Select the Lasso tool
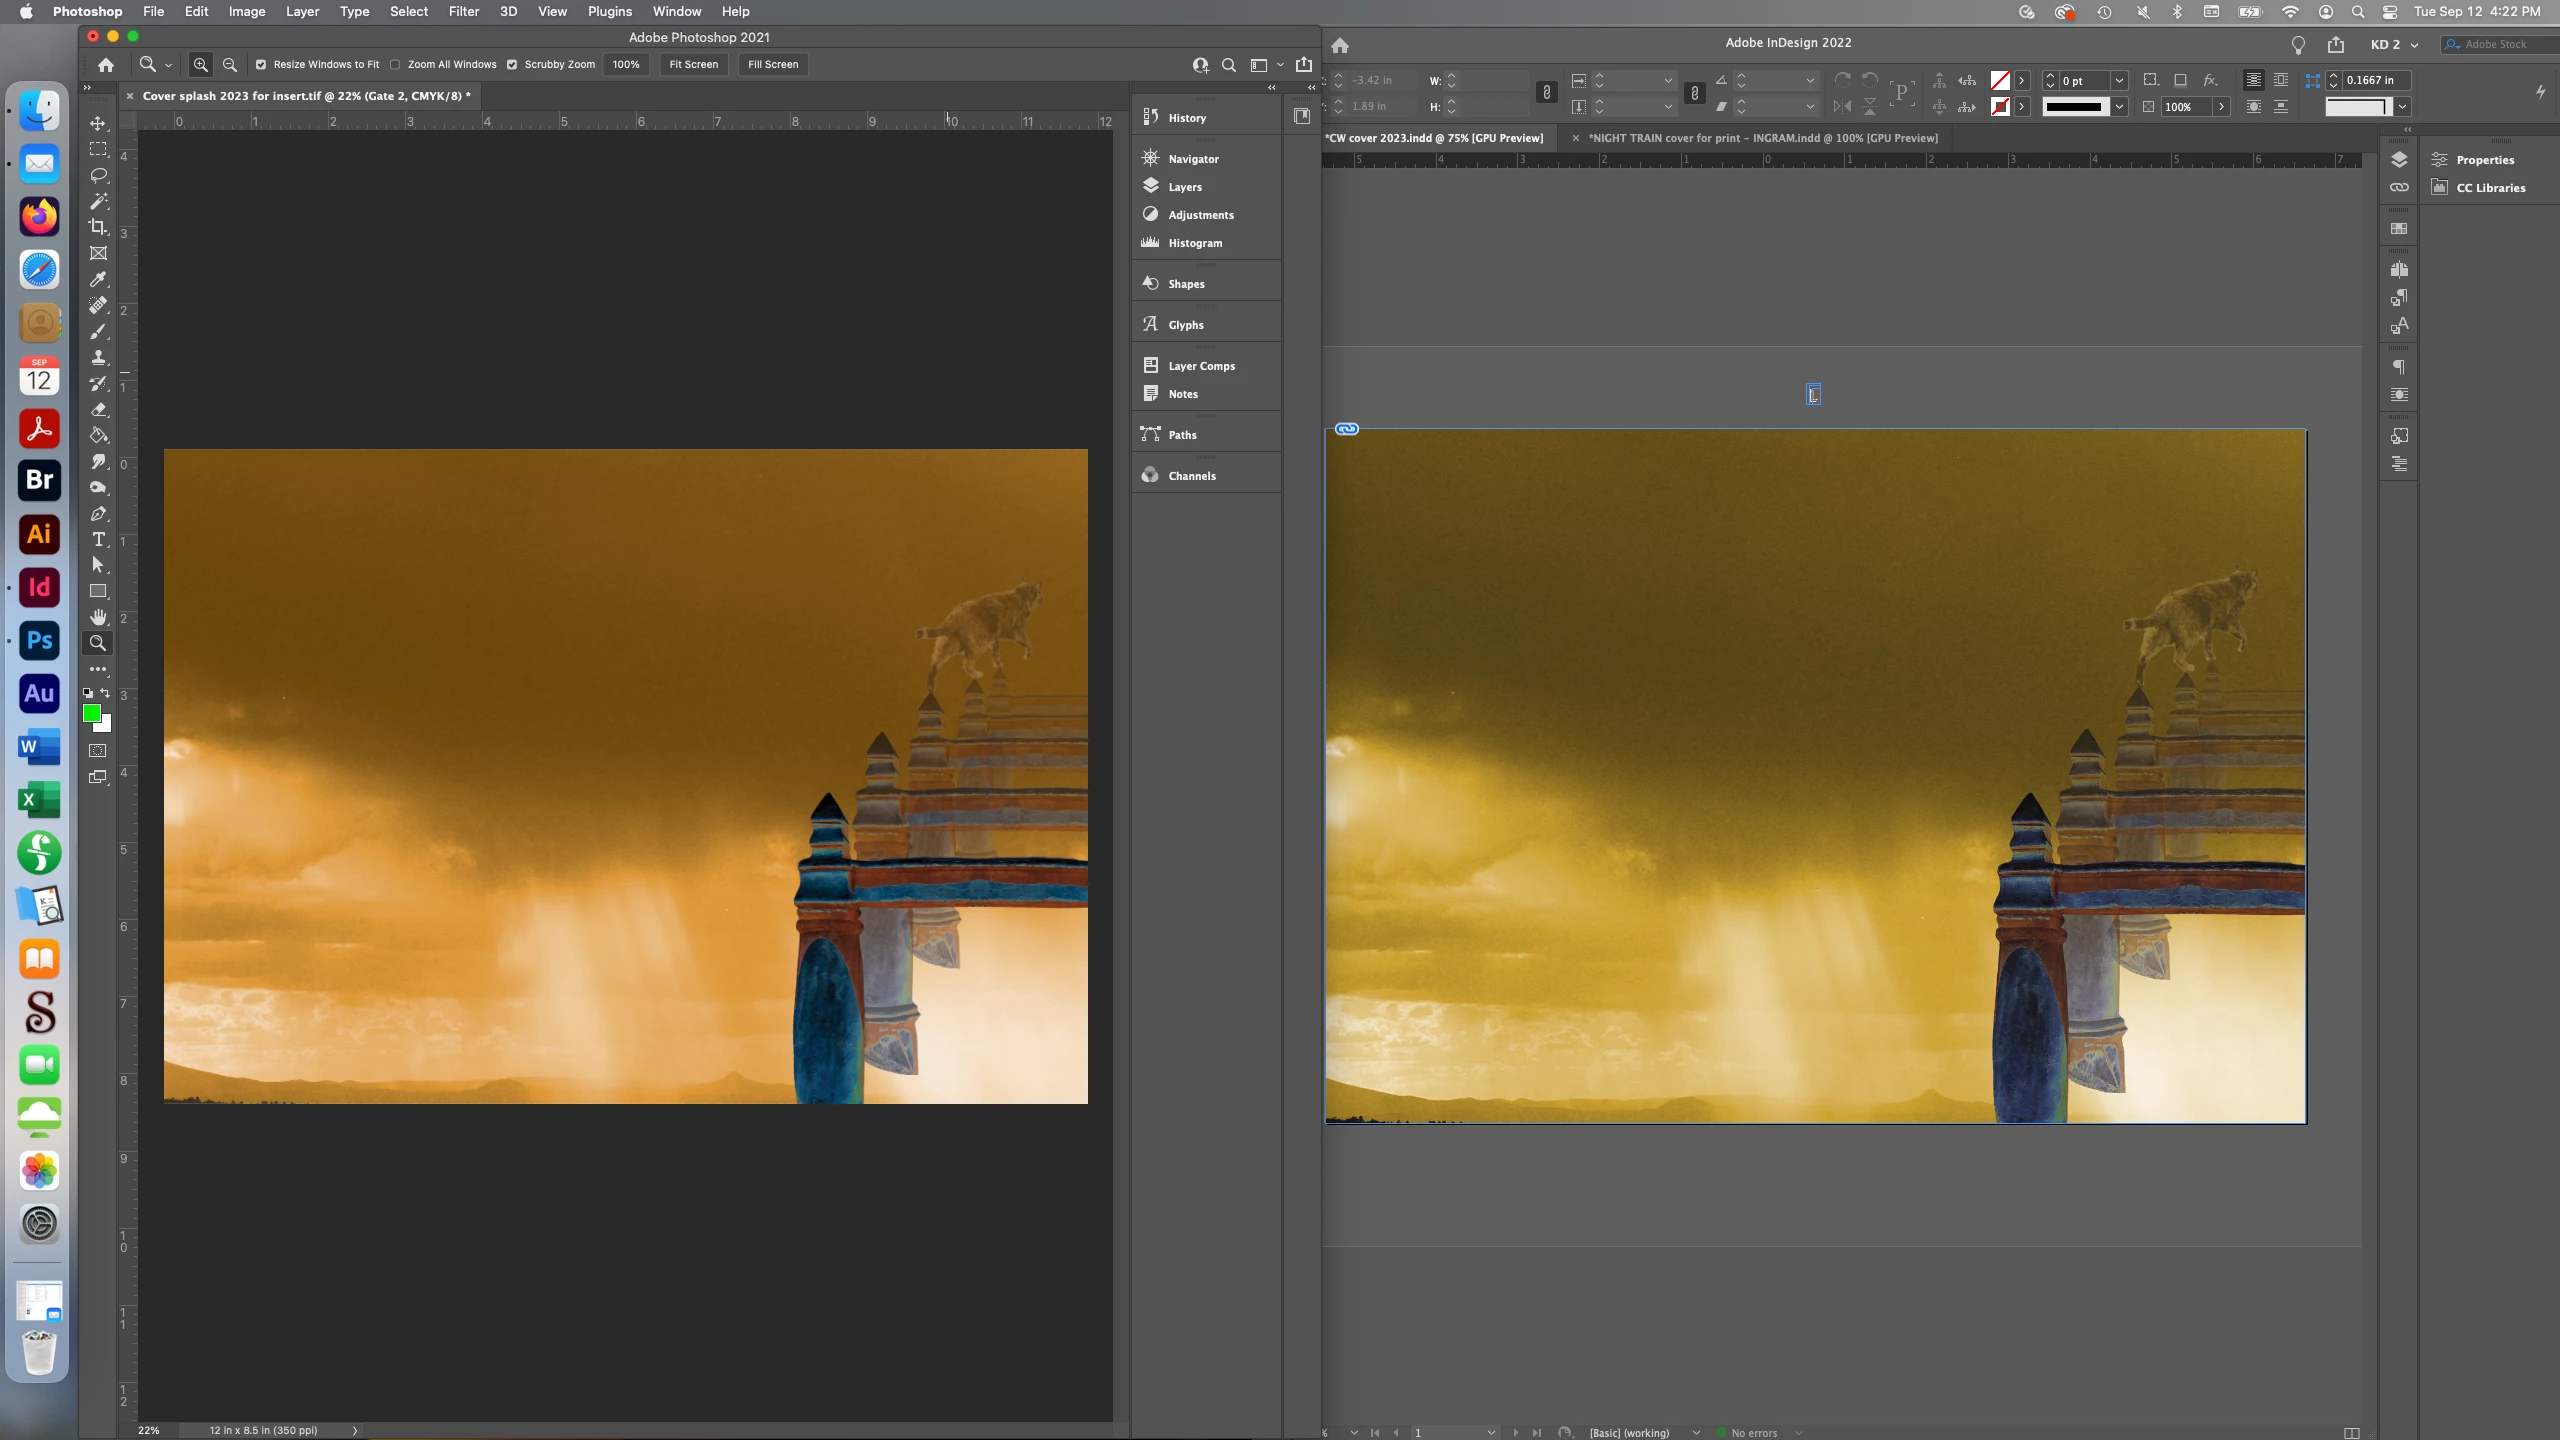This screenshot has width=2560, height=1440. (98, 175)
